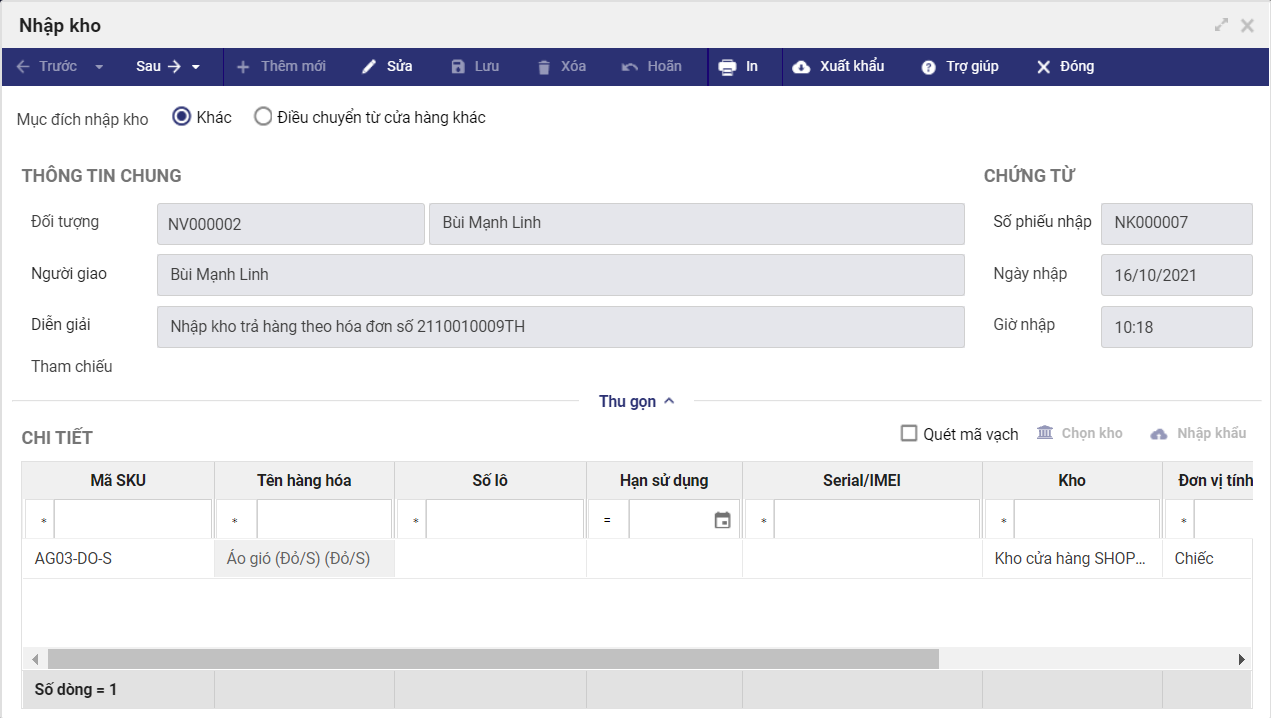
Task: Collapse the section with Thu gọn
Action: (637, 401)
